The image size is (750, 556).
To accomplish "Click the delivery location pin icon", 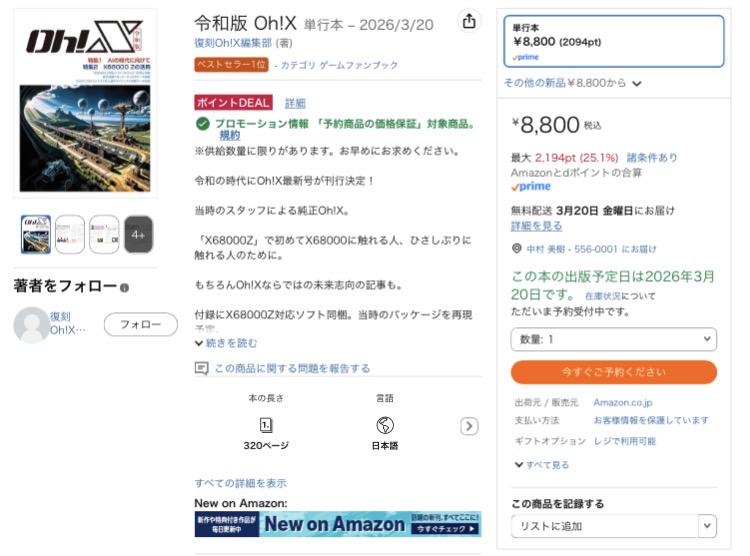I will tap(517, 248).
